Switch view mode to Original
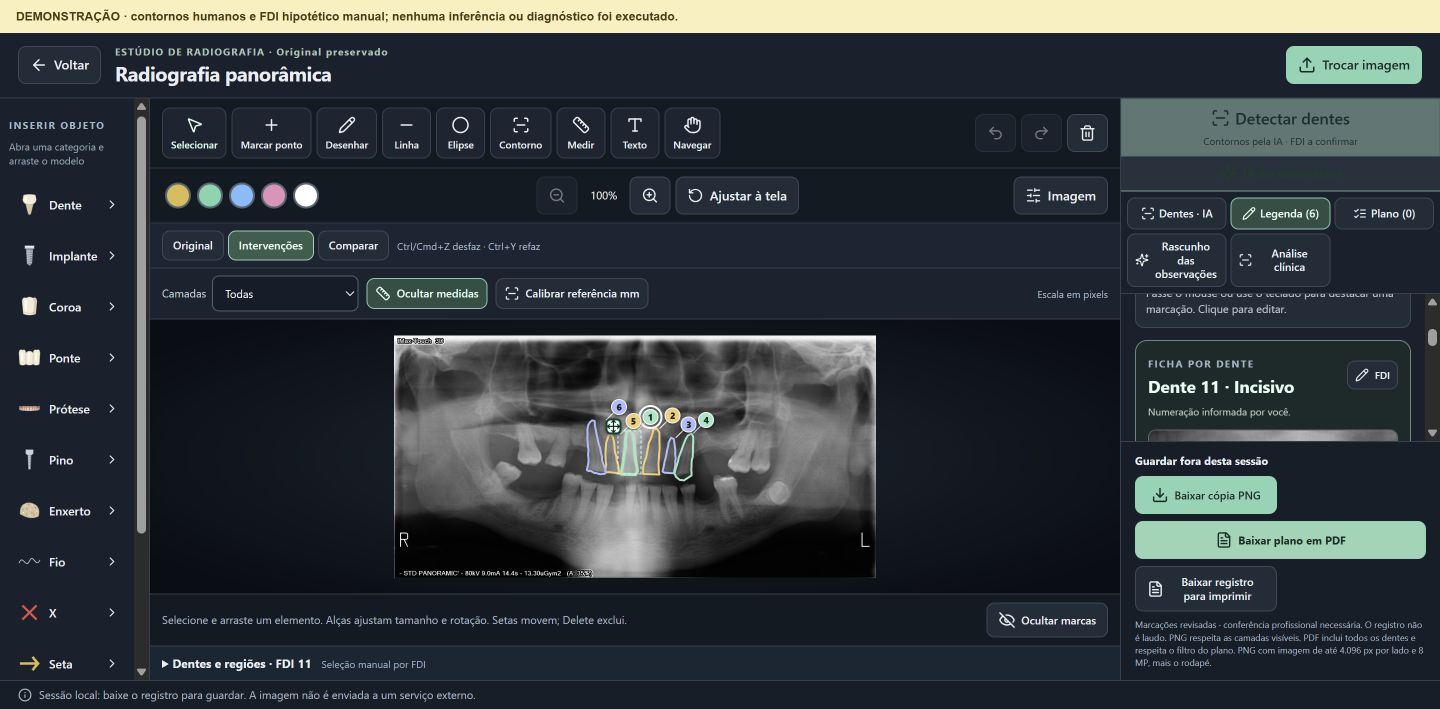This screenshot has height=709, width=1440. point(193,246)
